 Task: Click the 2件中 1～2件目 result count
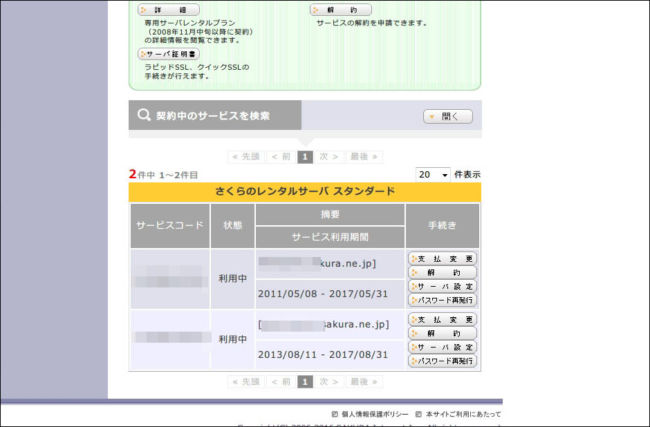click(x=163, y=175)
